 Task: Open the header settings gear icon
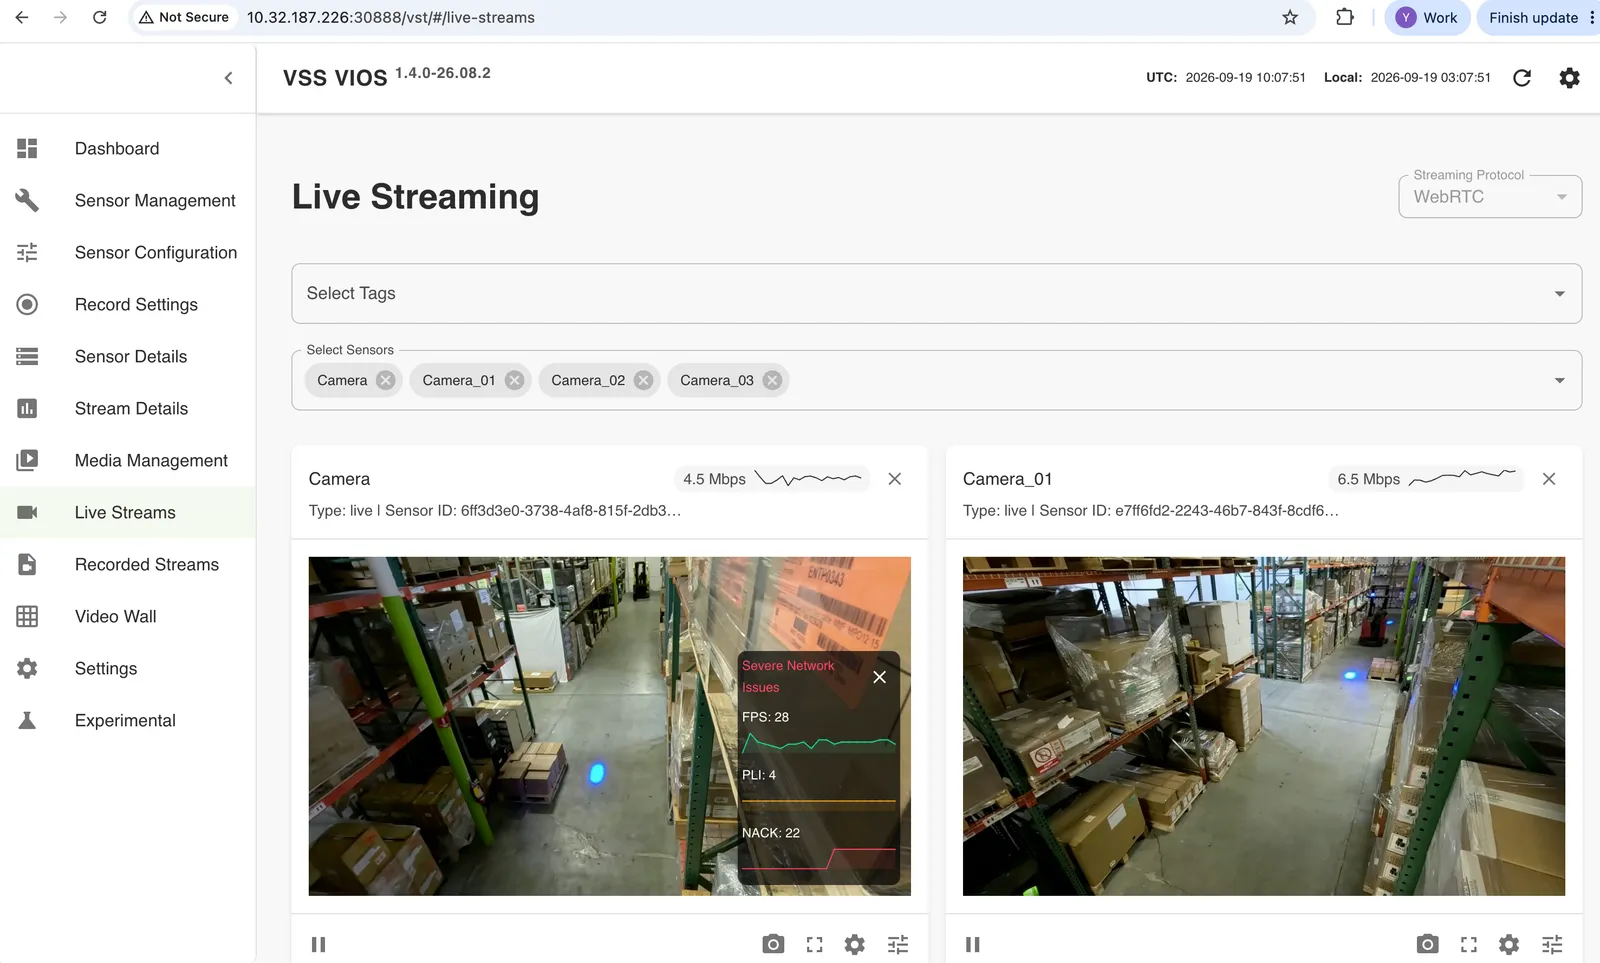(1570, 78)
